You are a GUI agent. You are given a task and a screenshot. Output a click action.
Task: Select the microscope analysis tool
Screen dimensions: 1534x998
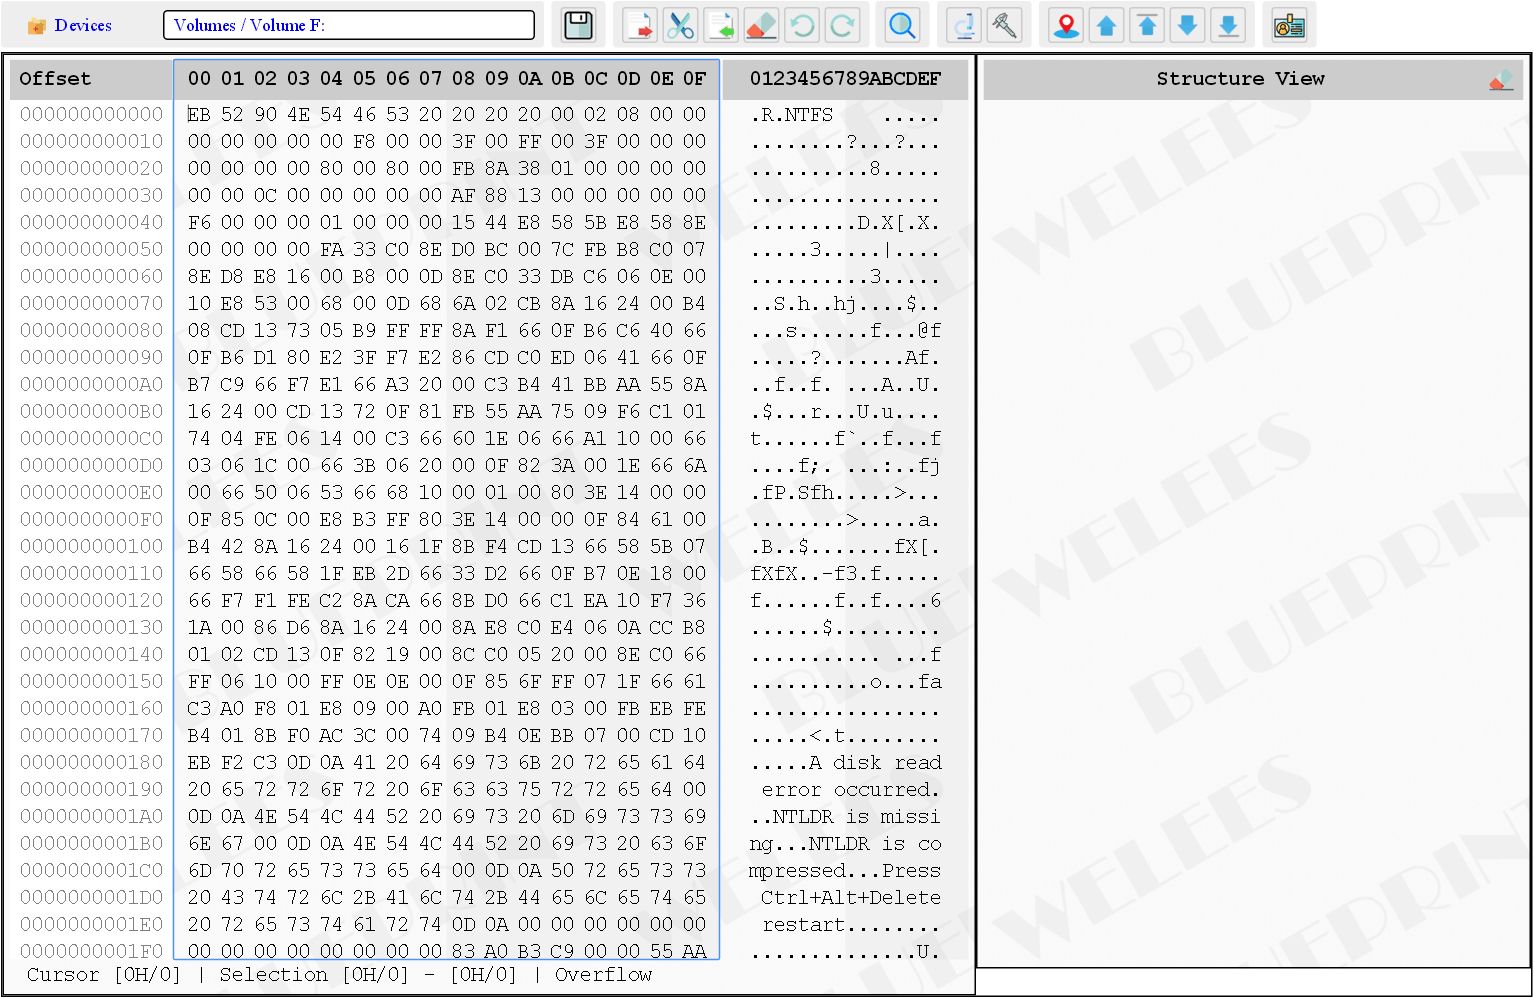(963, 25)
